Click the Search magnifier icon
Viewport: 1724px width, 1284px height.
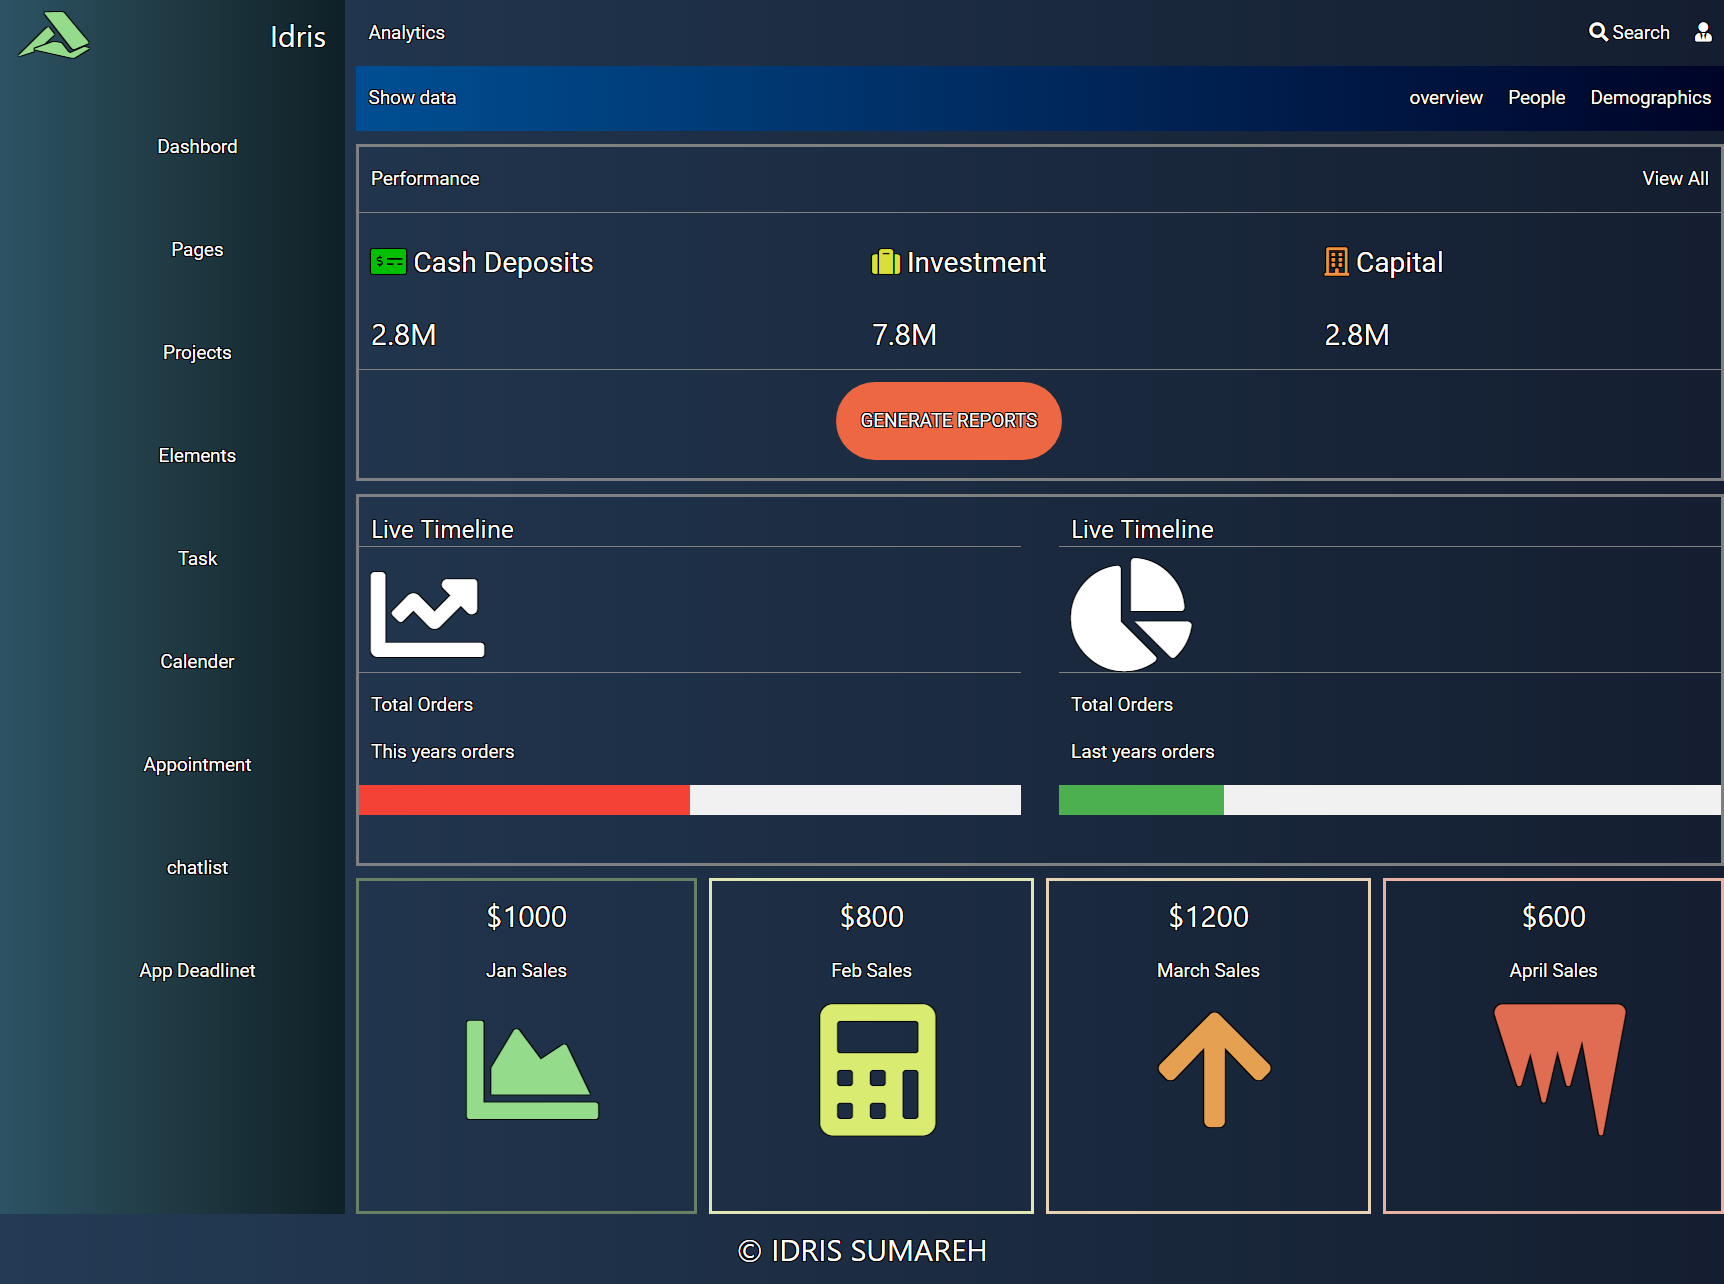coord(1598,32)
